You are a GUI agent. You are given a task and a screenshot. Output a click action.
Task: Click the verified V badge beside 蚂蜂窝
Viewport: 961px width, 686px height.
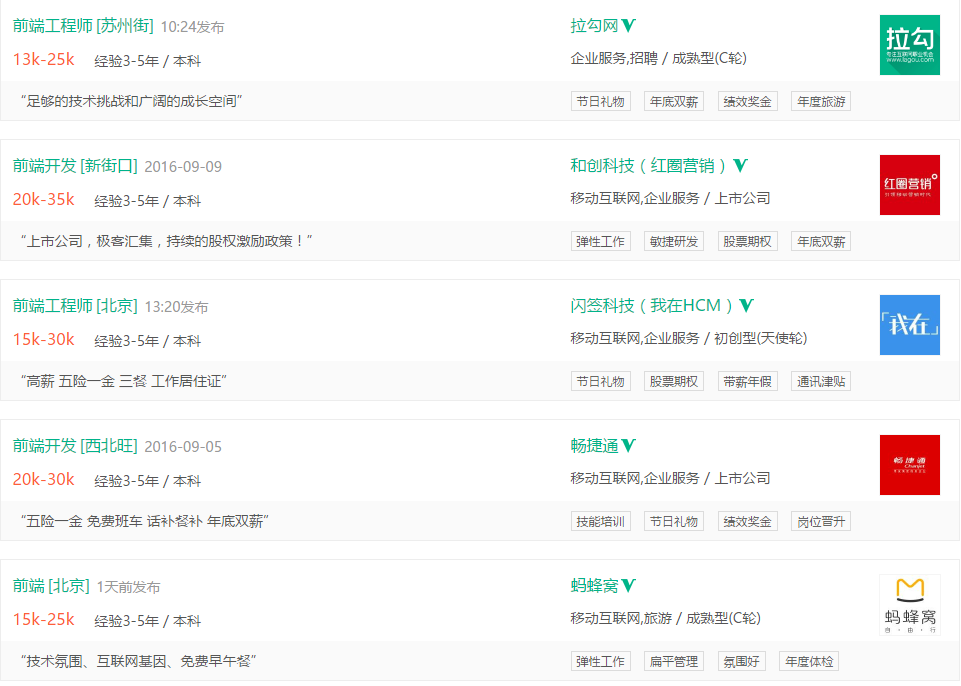coord(629,585)
